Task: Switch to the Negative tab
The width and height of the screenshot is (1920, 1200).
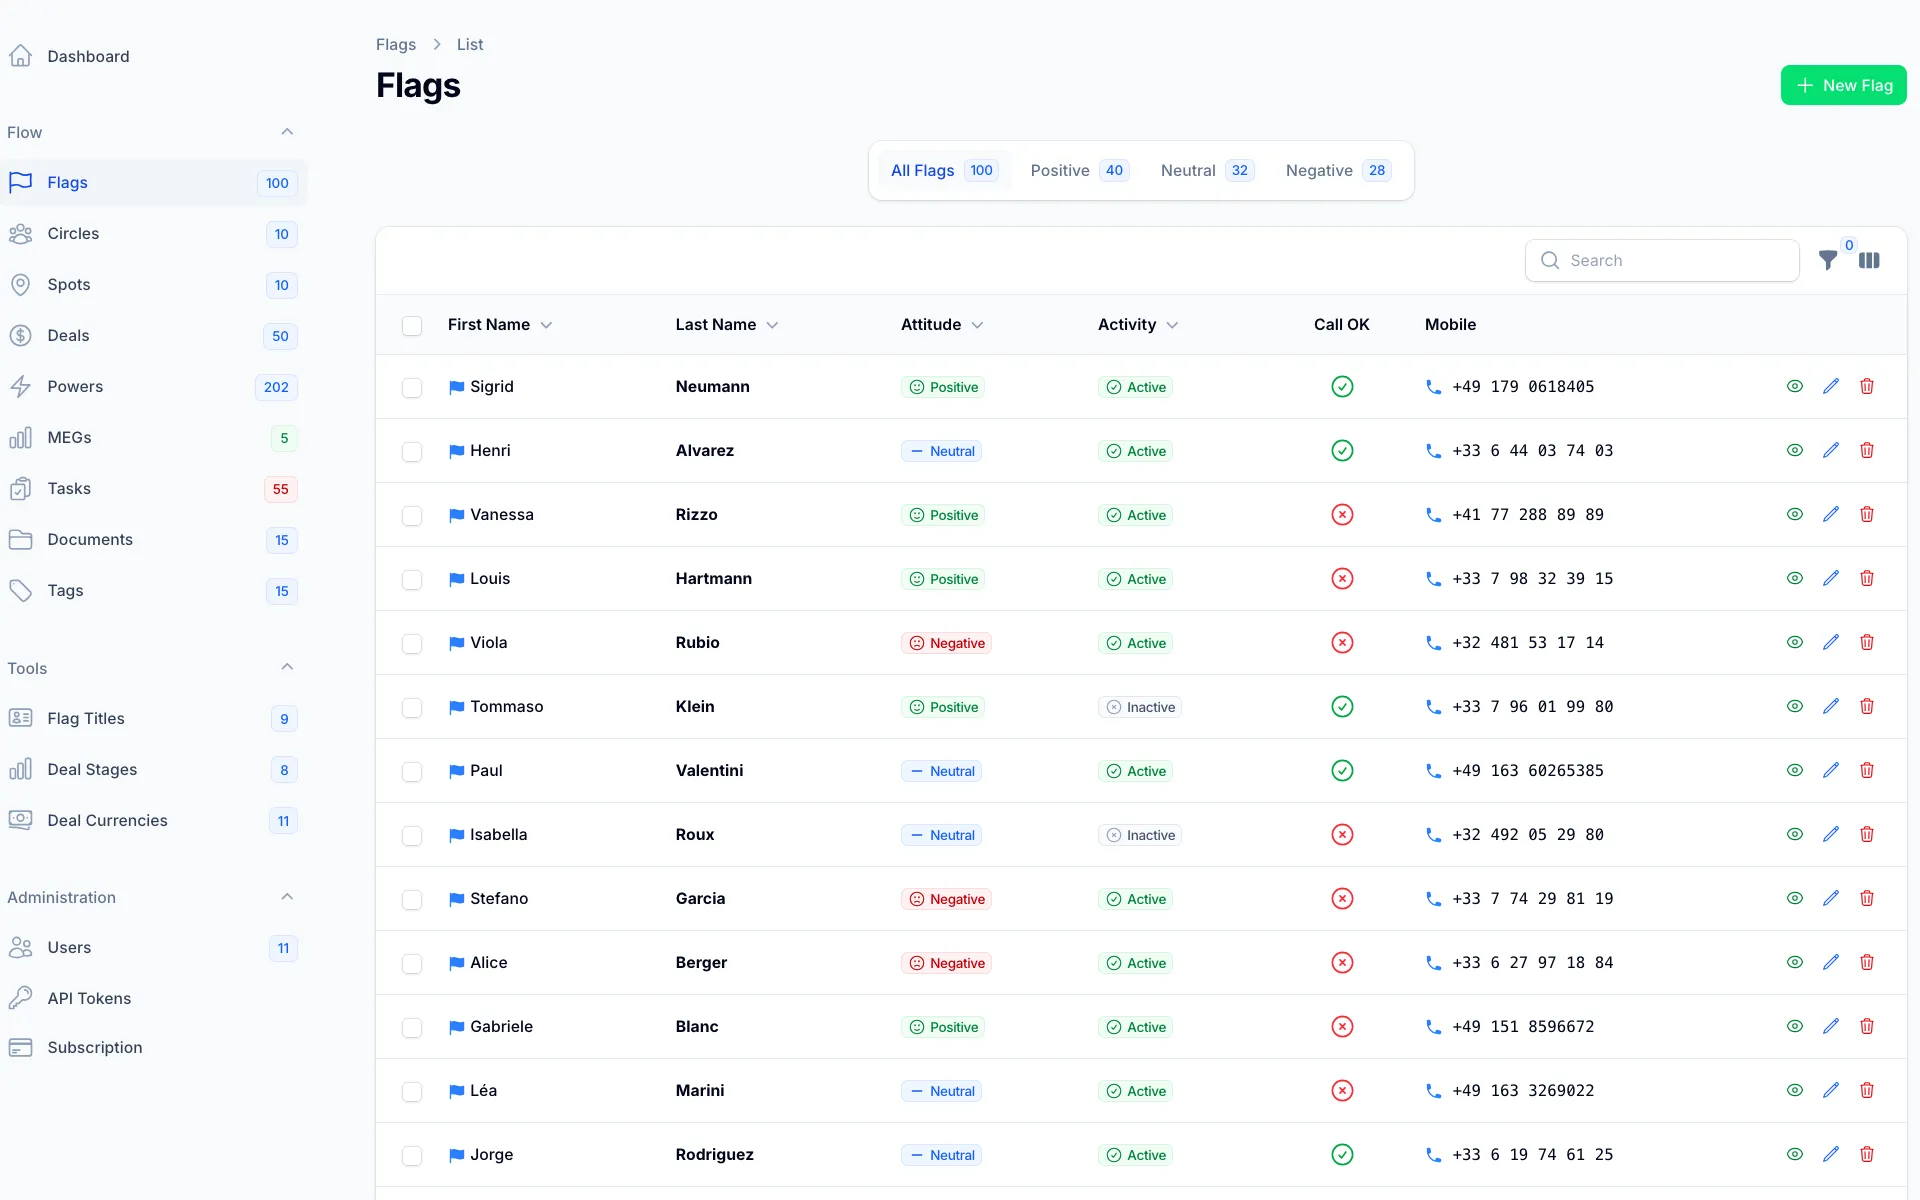Action: tap(1338, 171)
